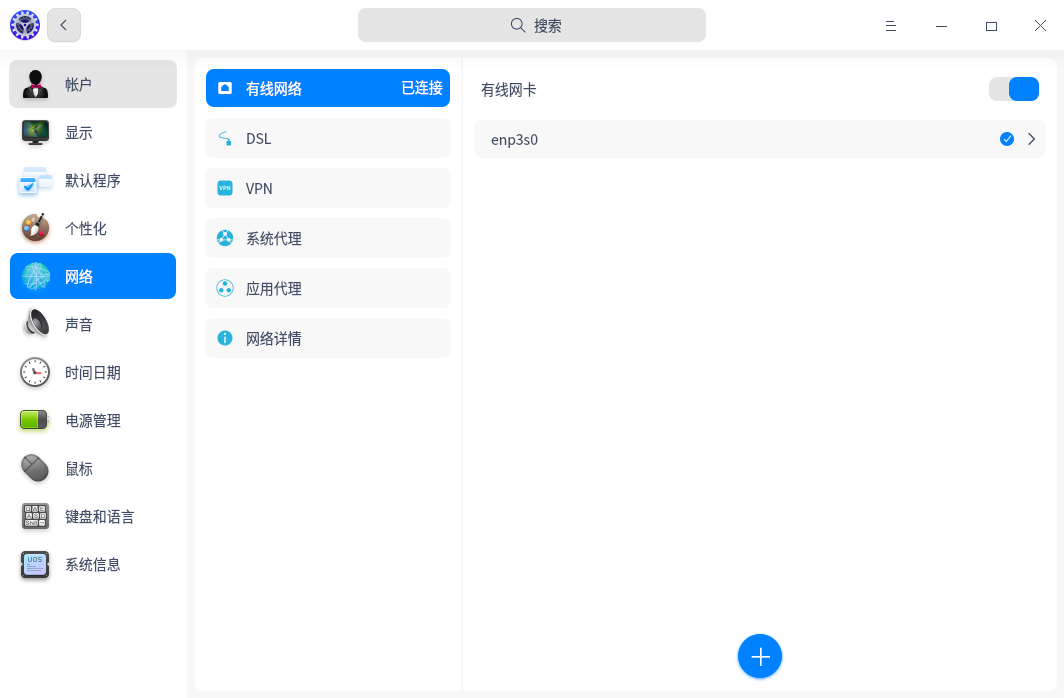Switch to the DSL tab
This screenshot has height=698, width=1064.
pos(328,138)
